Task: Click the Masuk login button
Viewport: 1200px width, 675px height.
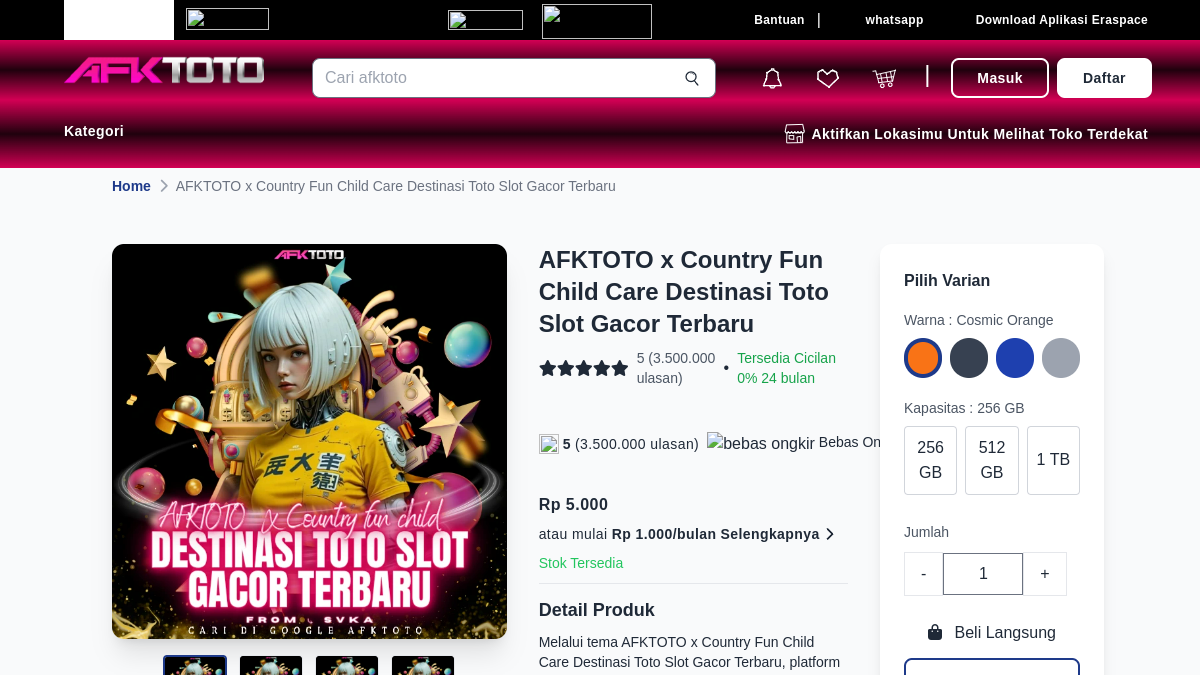Action: (1000, 78)
